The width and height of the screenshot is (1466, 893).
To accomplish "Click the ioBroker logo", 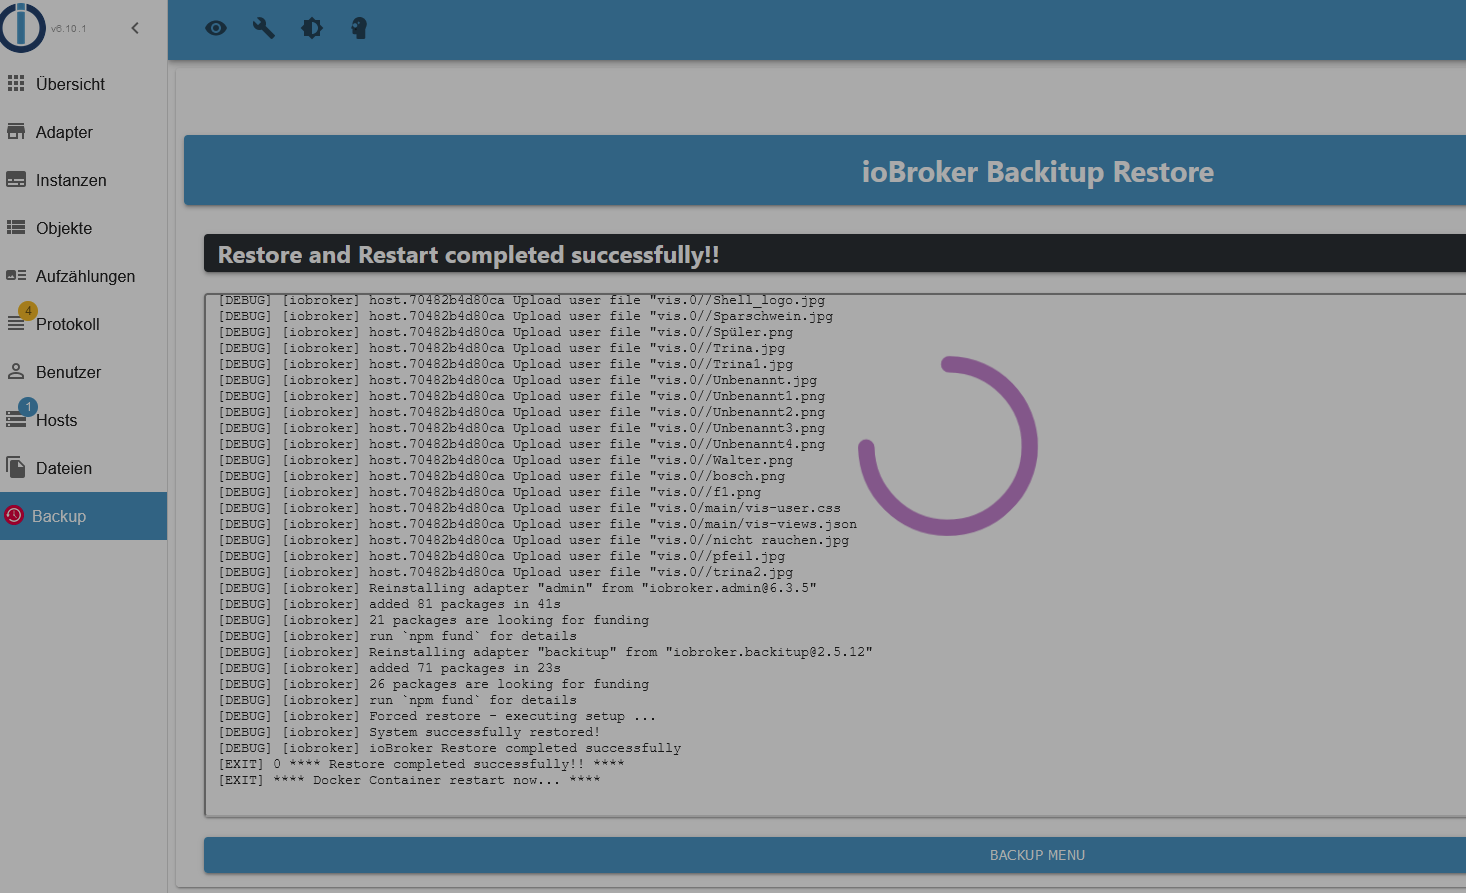I will point(23,27).
